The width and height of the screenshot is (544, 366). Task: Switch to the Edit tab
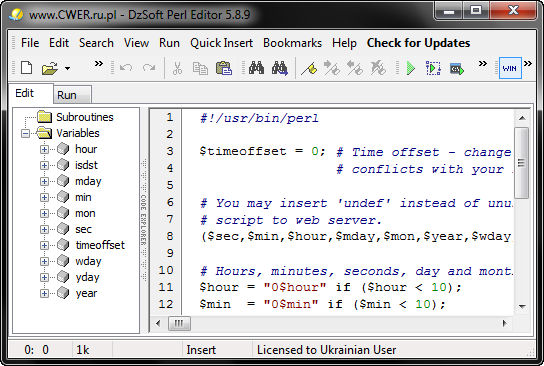(31, 93)
